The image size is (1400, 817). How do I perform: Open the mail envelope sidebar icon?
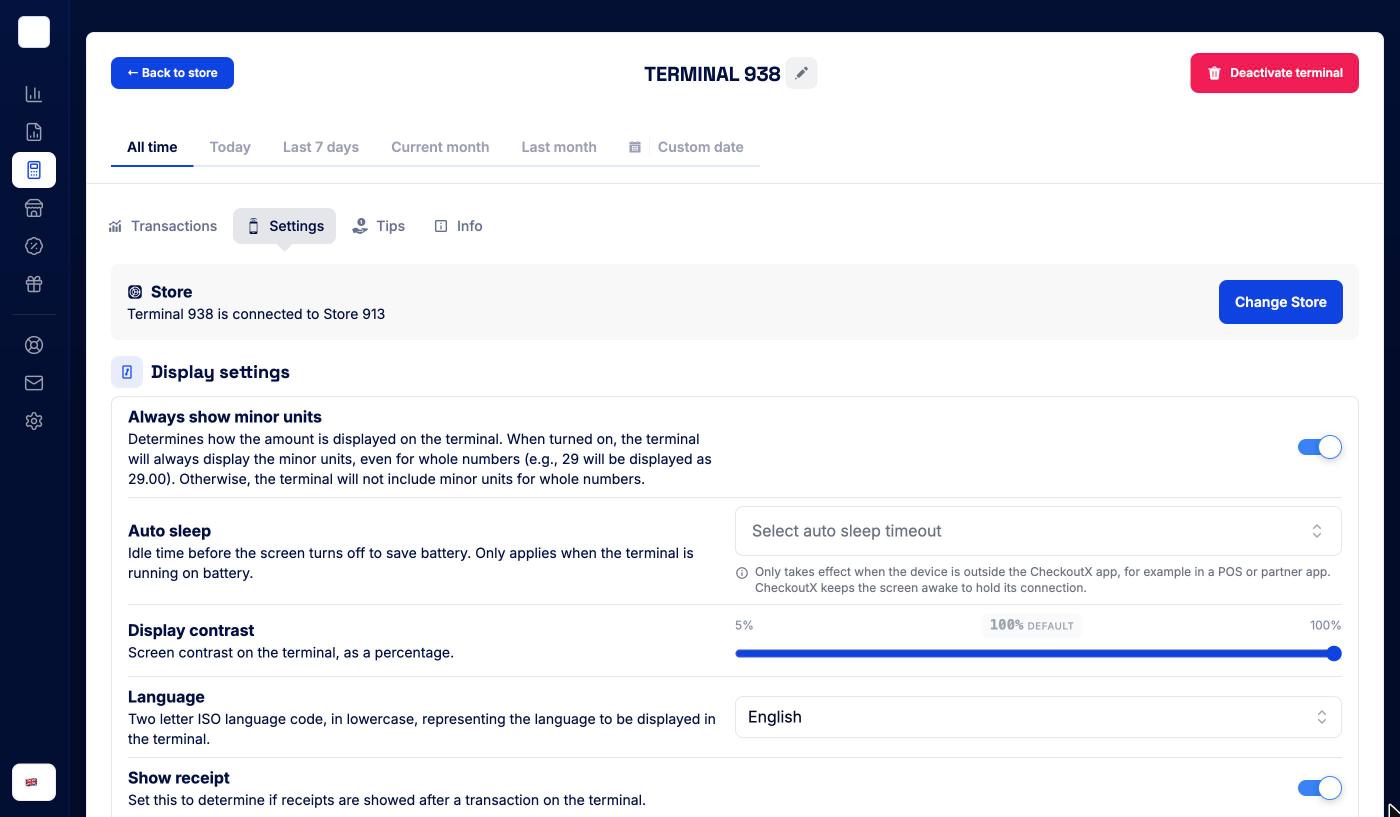pos(34,383)
